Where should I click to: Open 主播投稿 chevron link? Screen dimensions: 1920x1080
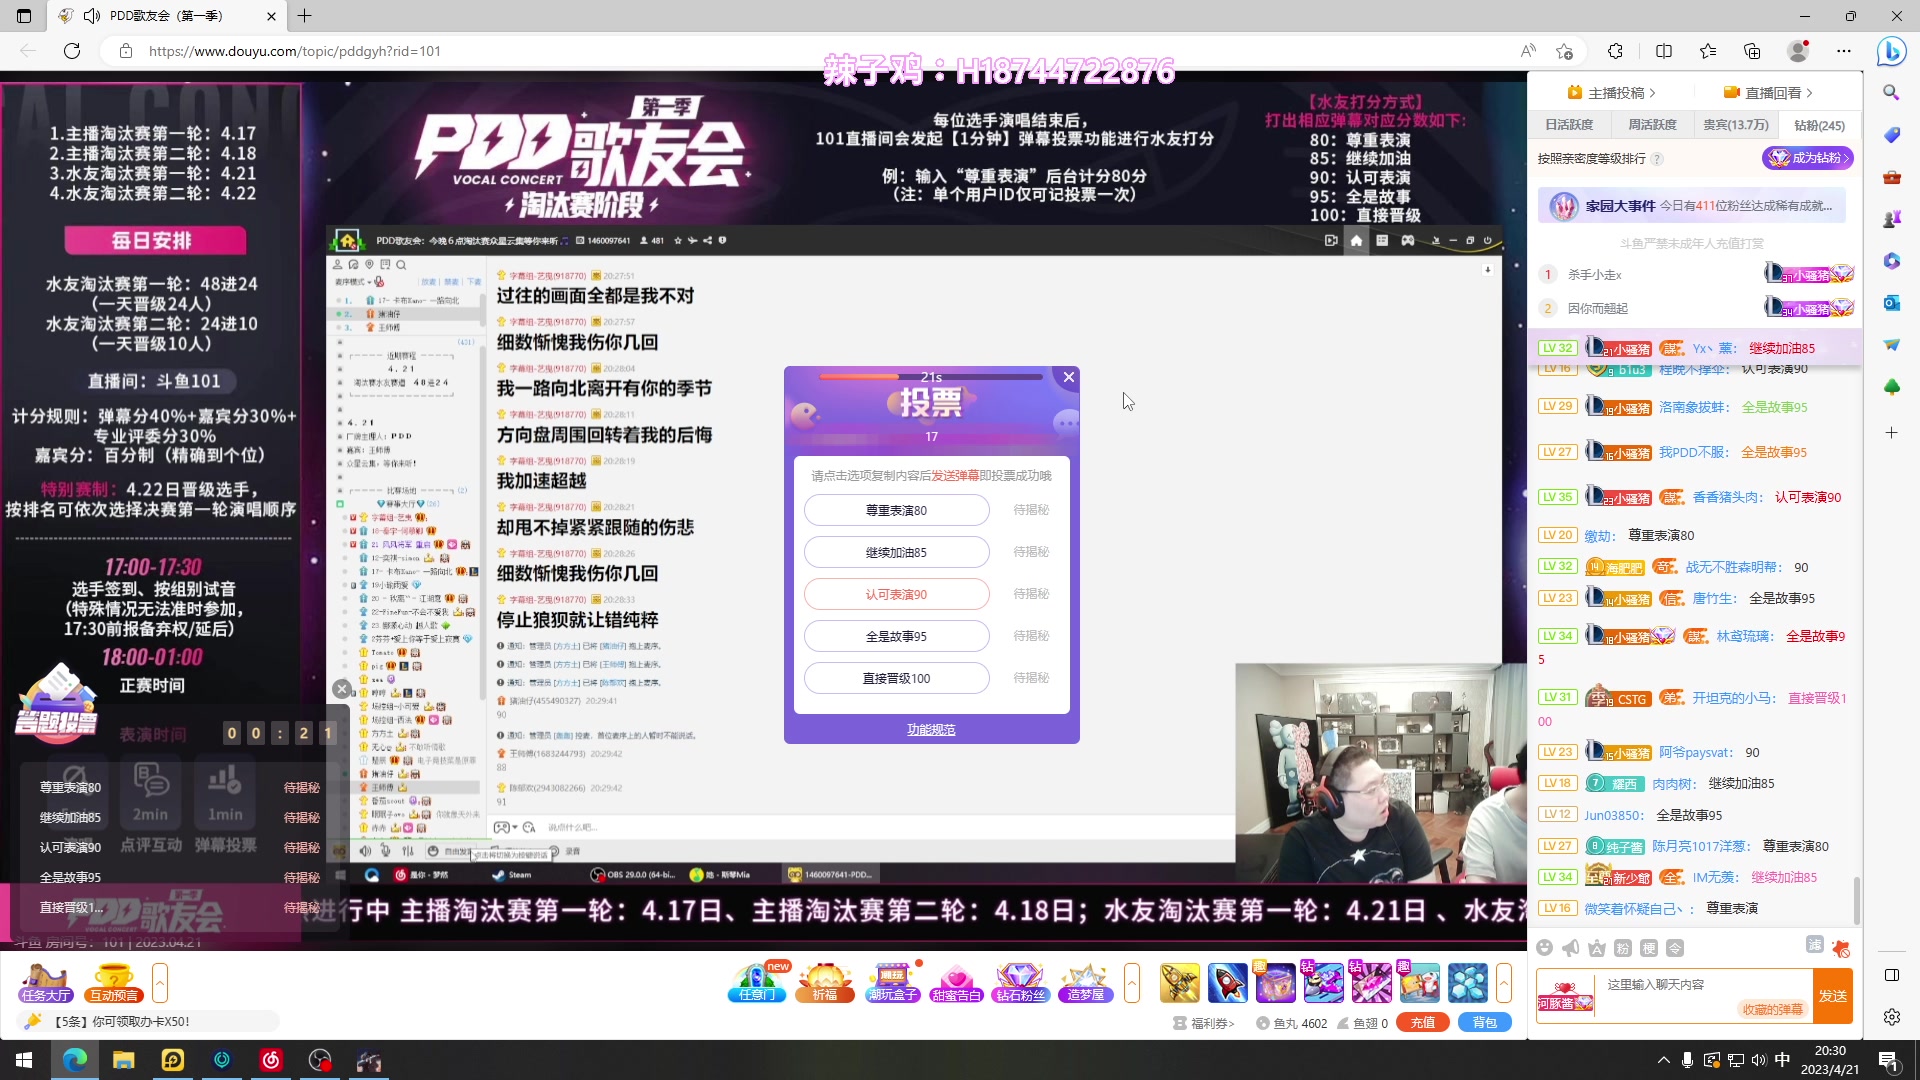point(1610,93)
